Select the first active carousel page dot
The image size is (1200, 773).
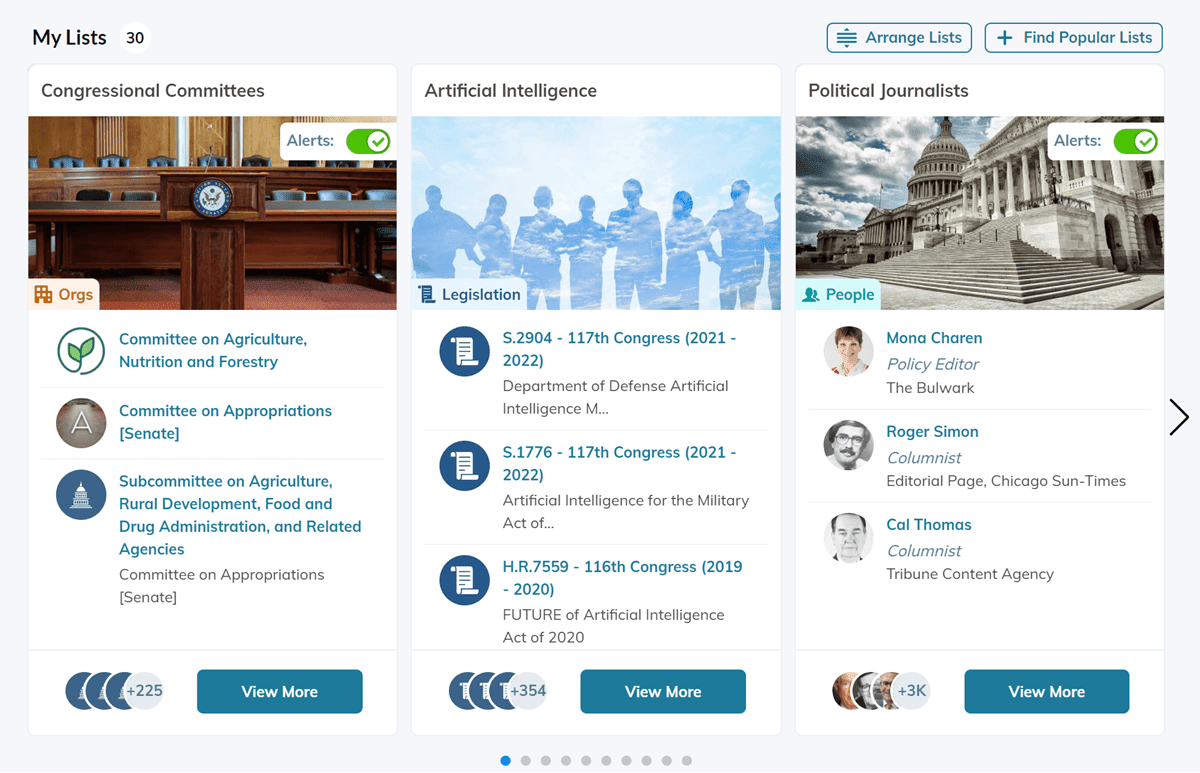coord(505,761)
